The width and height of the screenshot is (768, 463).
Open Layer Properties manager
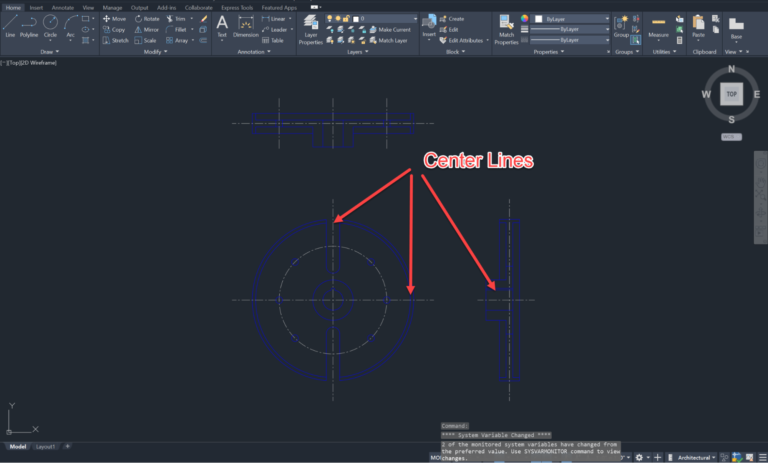pos(311,29)
